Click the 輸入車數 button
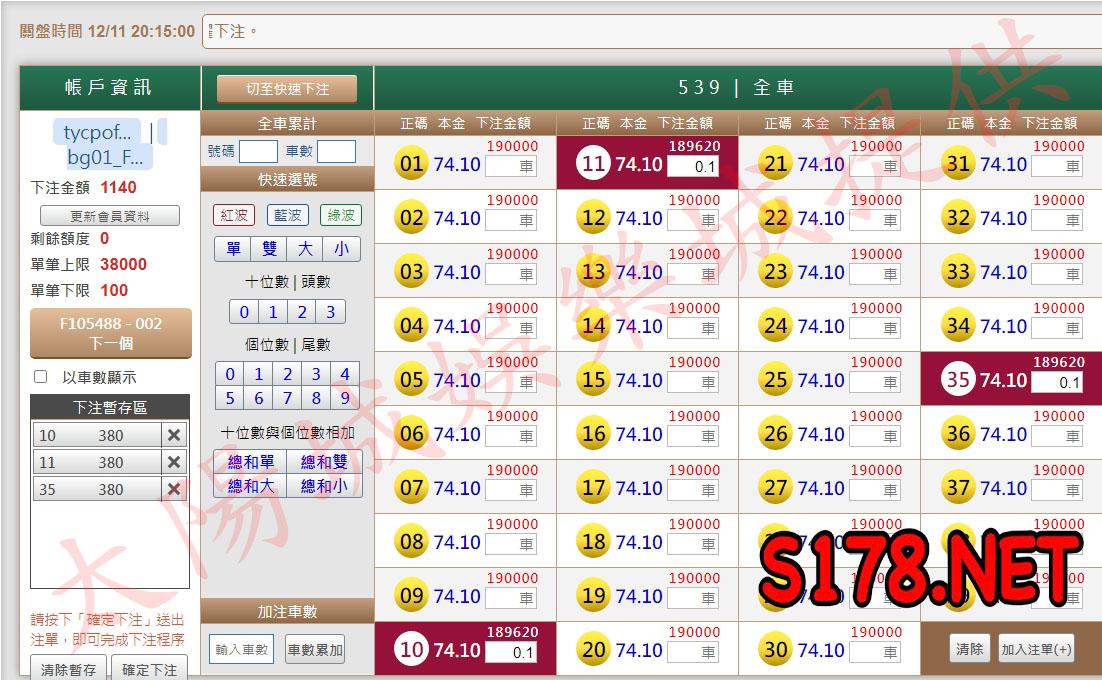This screenshot has height=680, width=1102. 242,650
